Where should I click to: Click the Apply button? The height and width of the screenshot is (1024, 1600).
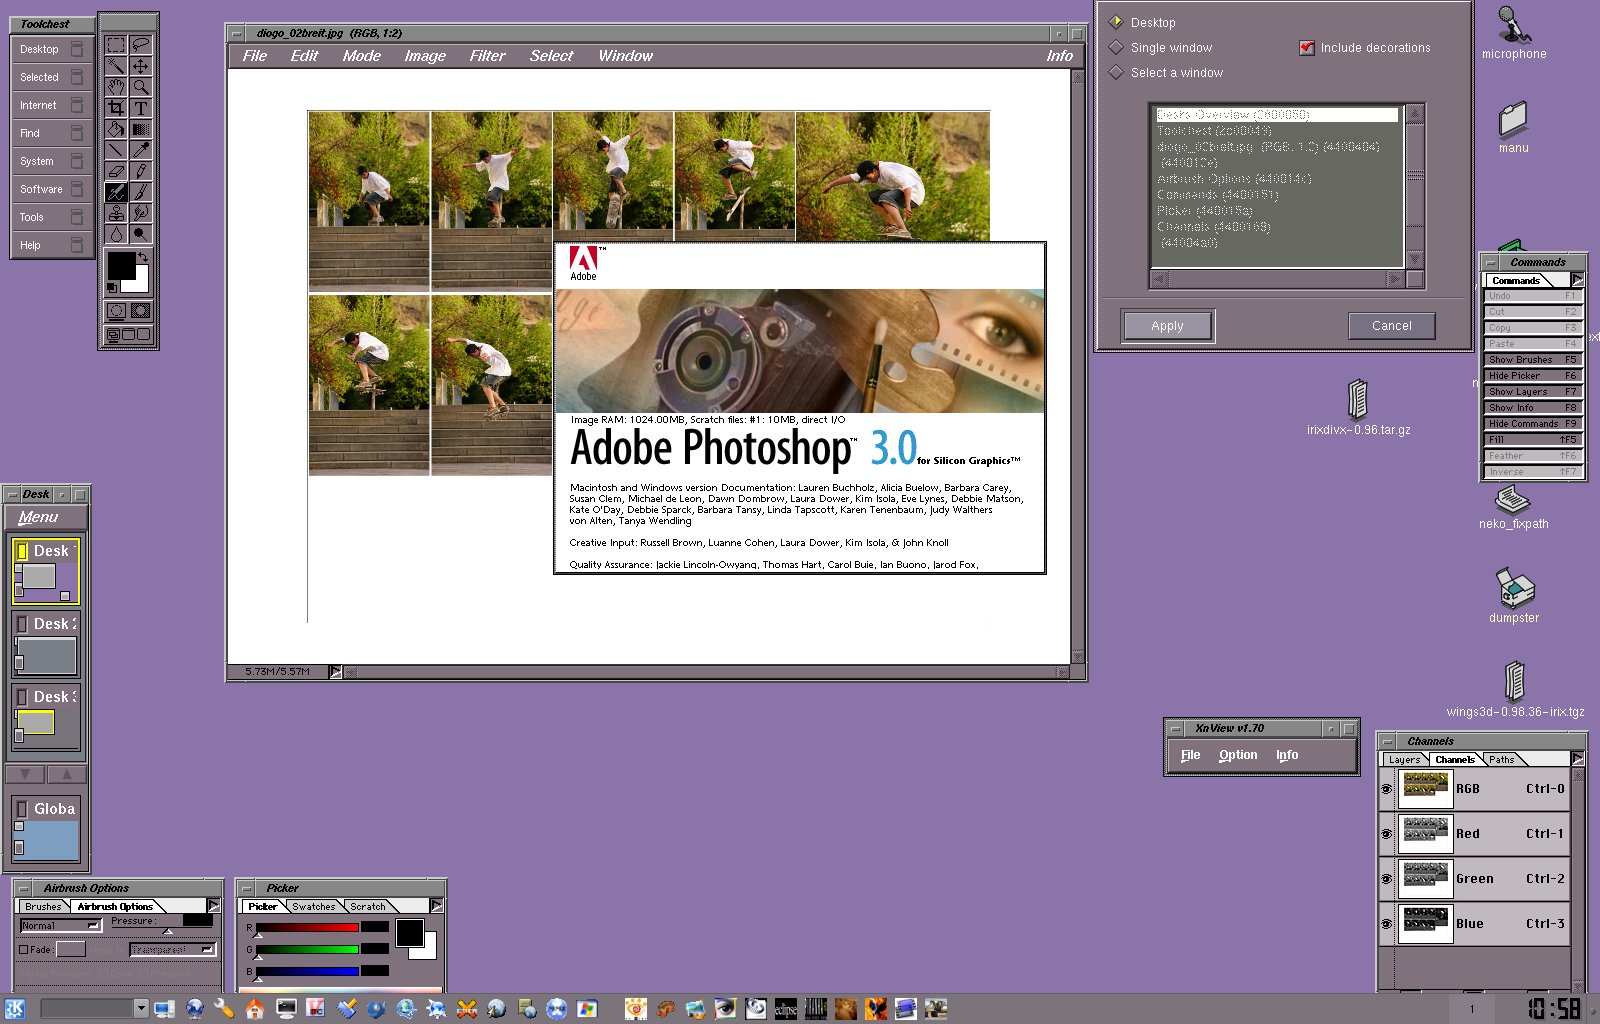point(1167,326)
